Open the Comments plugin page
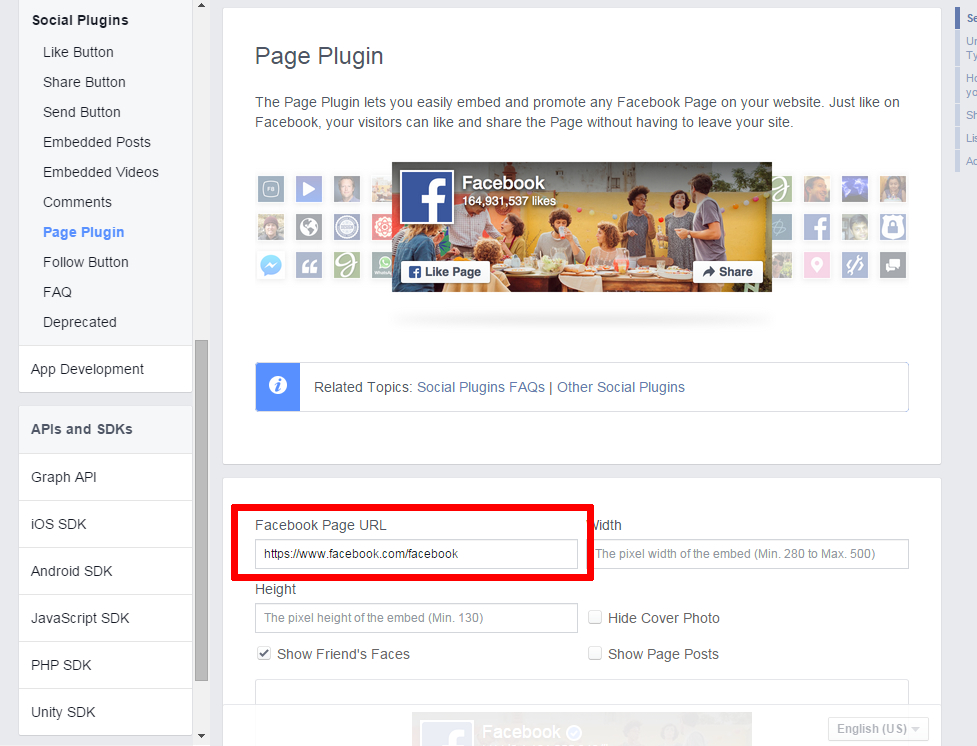This screenshot has height=746, width=977. pyautogui.click(x=77, y=202)
